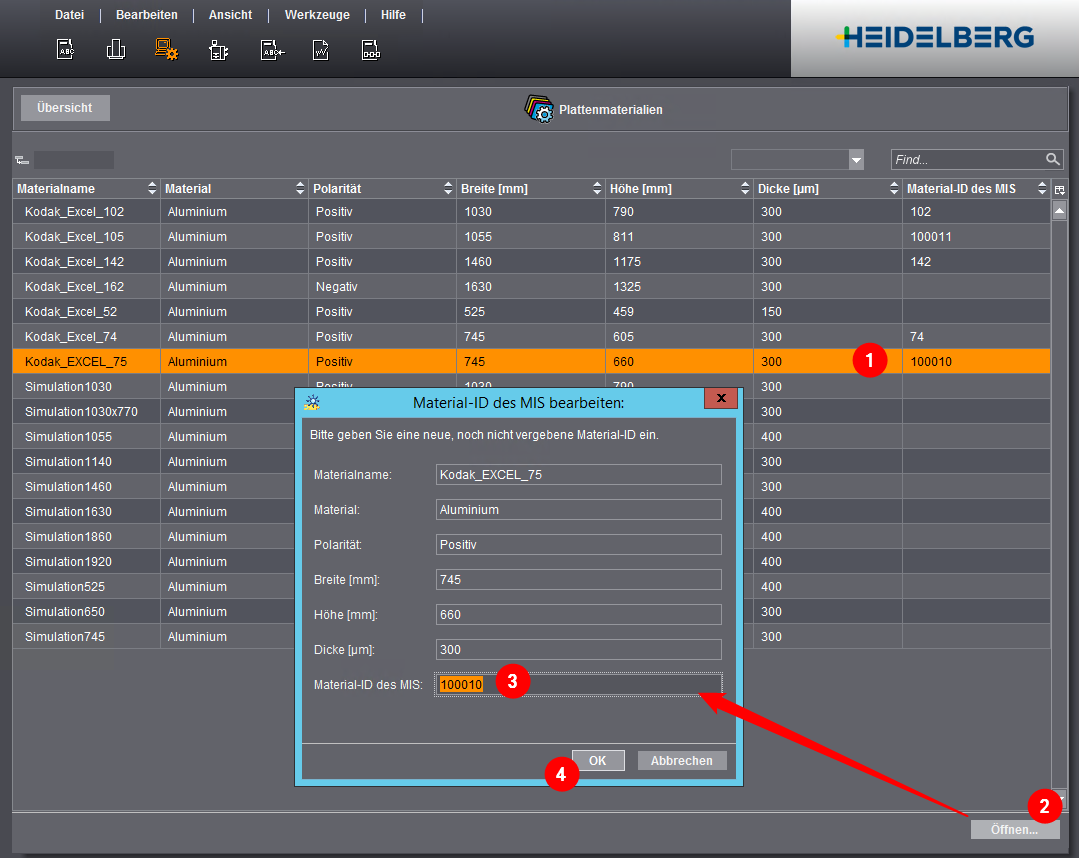Viewport: 1079px width, 858px height.
Task: Open the Werkzeuge menu
Action: pyautogui.click(x=317, y=15)
